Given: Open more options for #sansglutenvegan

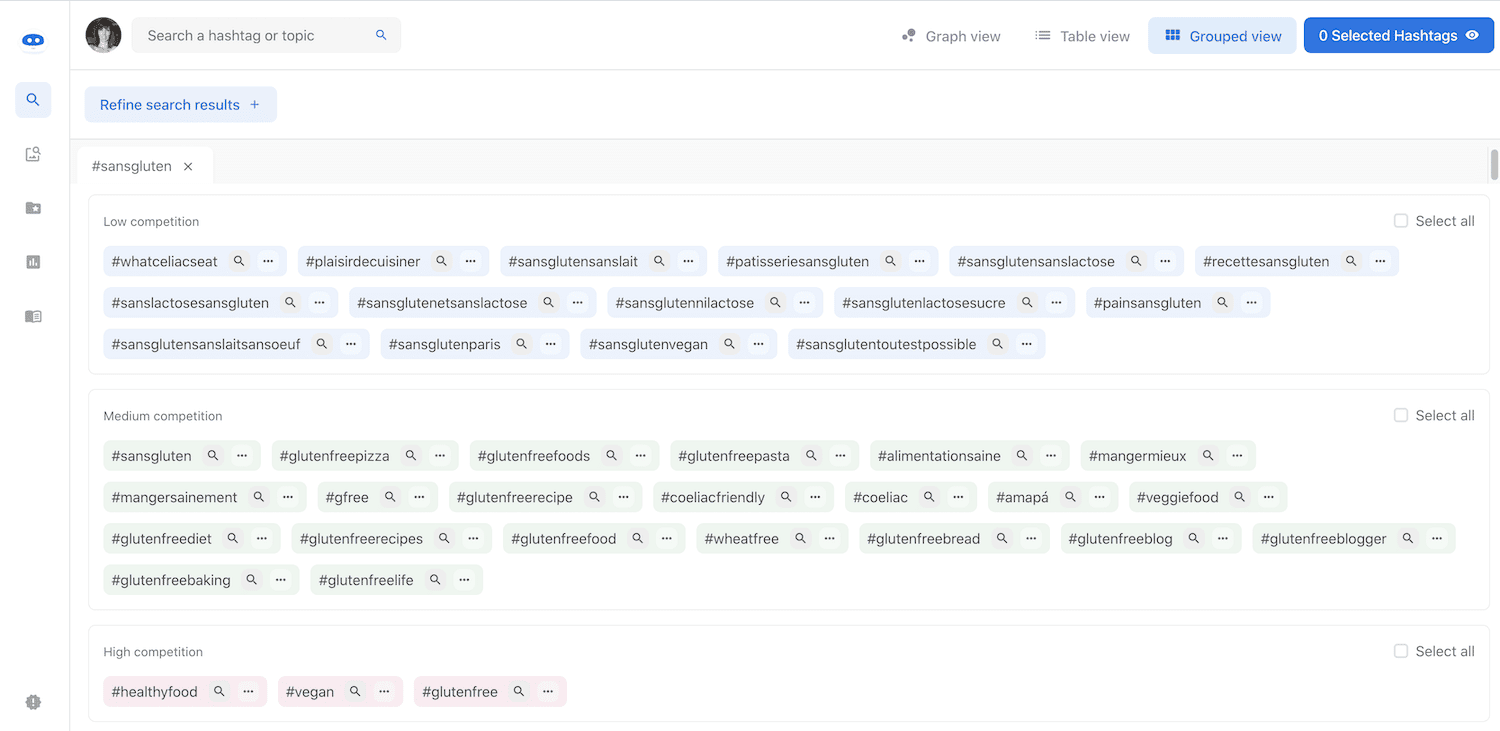Looking at the screenshot, I should 759,344.
